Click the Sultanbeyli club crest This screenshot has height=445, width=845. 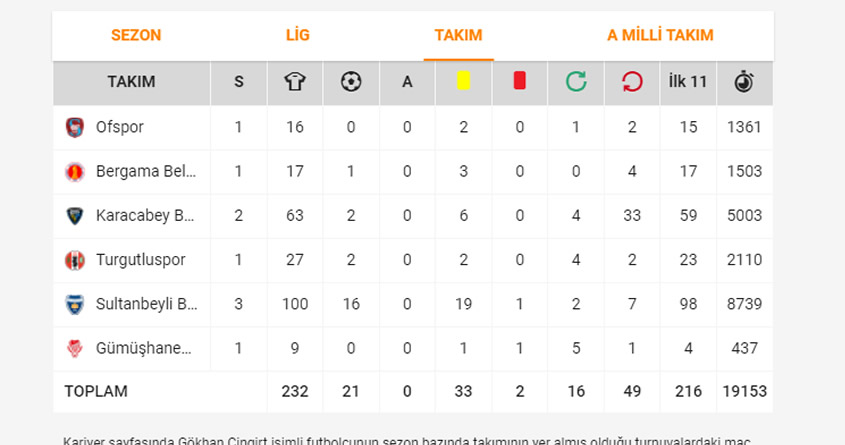click(x=74, y=304)
